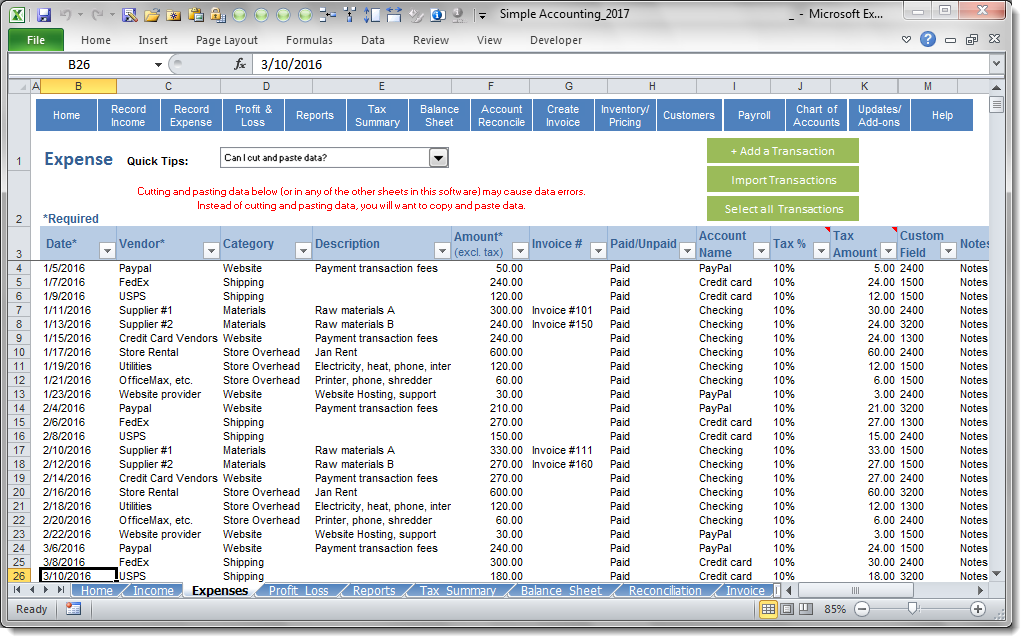Select cell with Invoice #101
Viewport: 1027px width, 643px height.
[567, 310]
